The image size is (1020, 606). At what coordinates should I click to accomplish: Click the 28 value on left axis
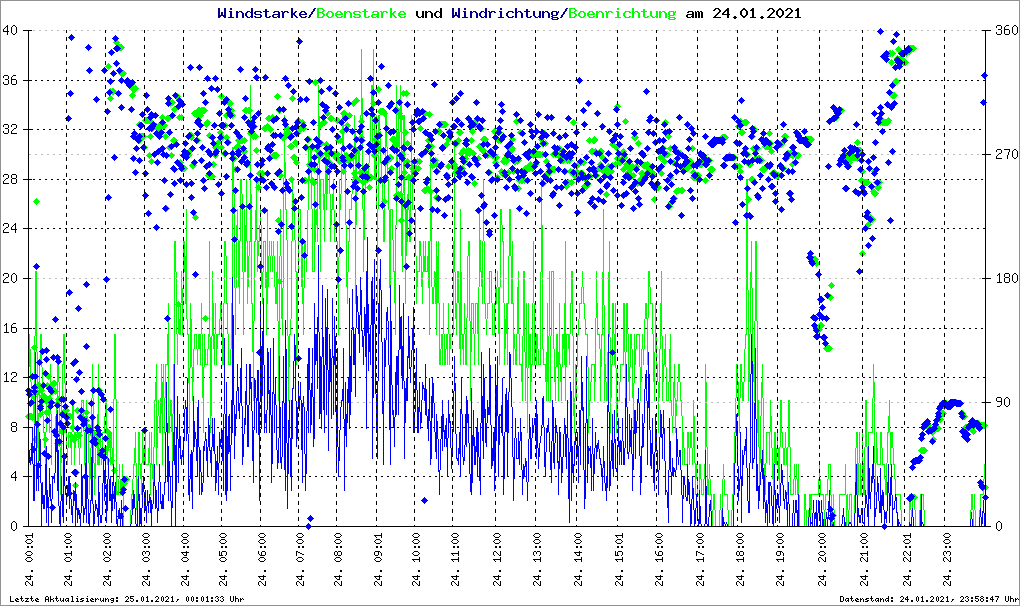tap(11, 180)
